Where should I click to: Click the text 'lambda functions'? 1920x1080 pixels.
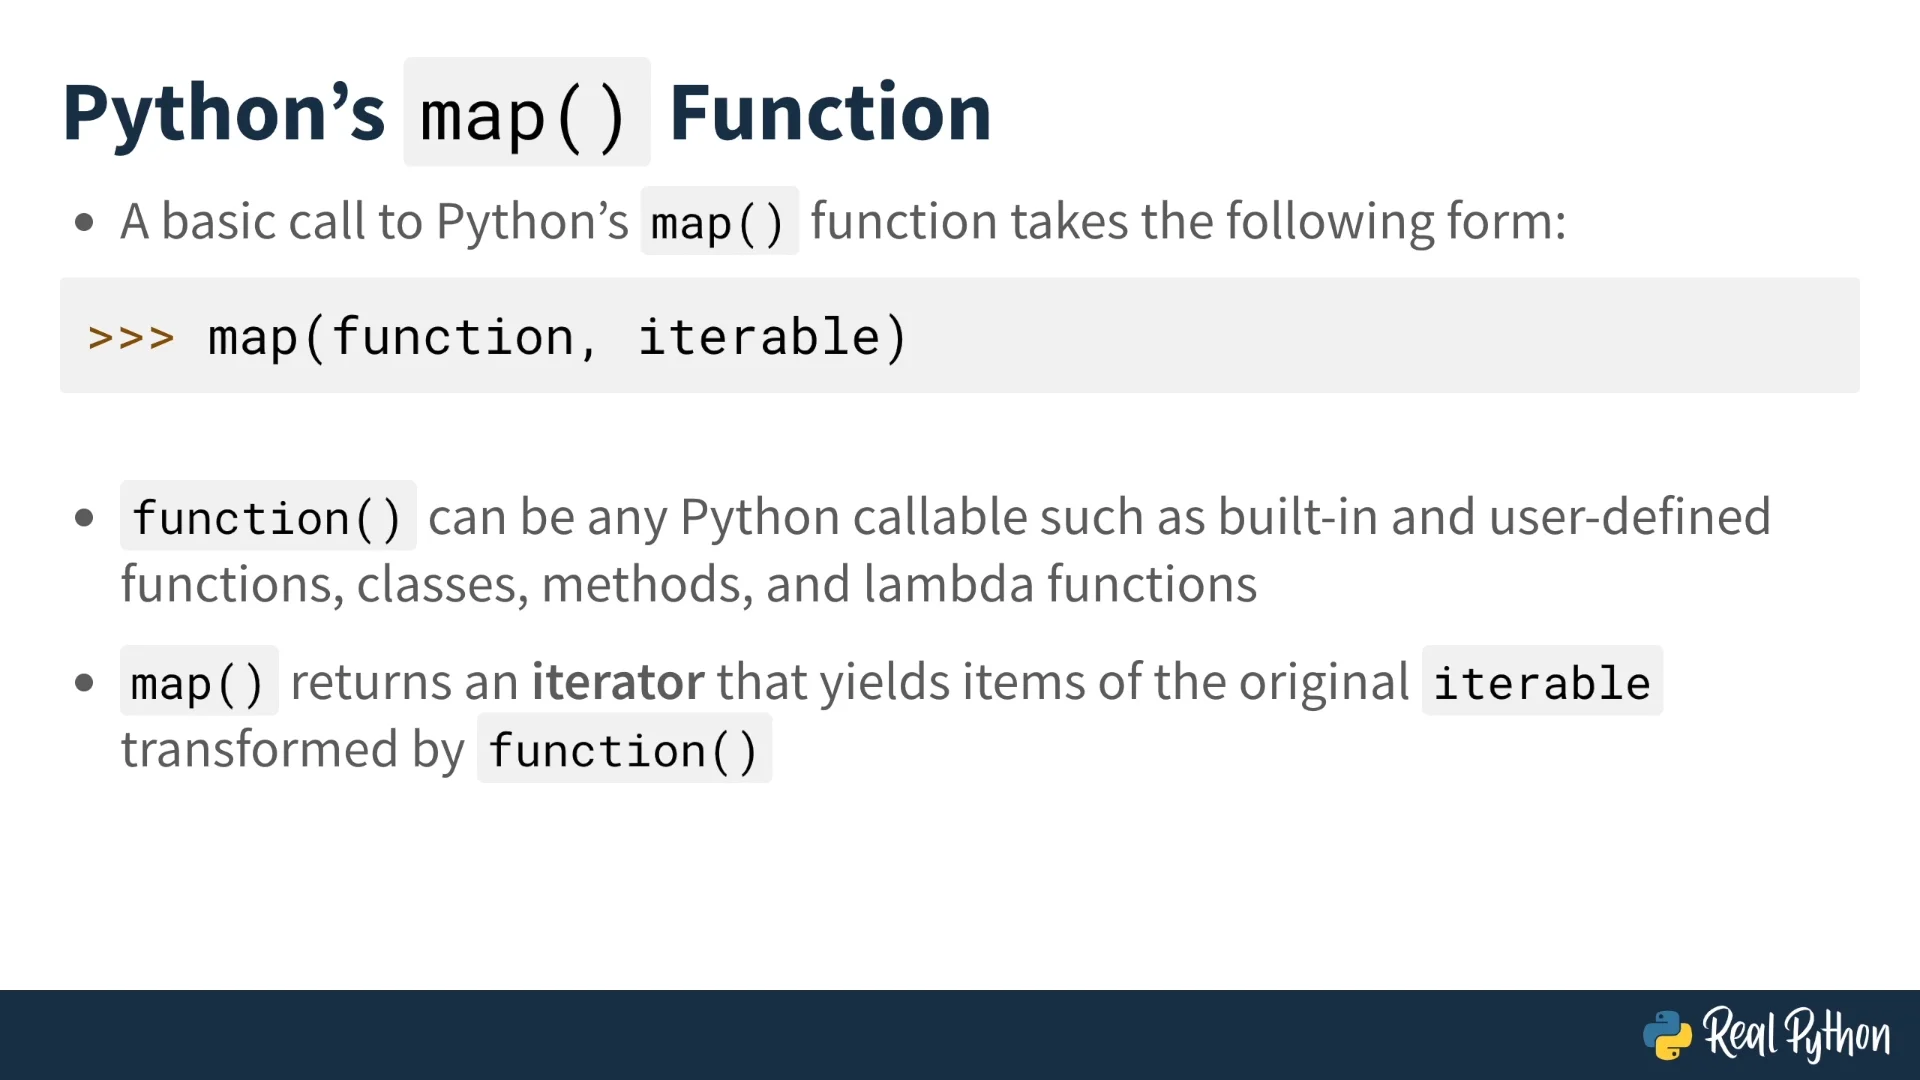coord(1060,584)
